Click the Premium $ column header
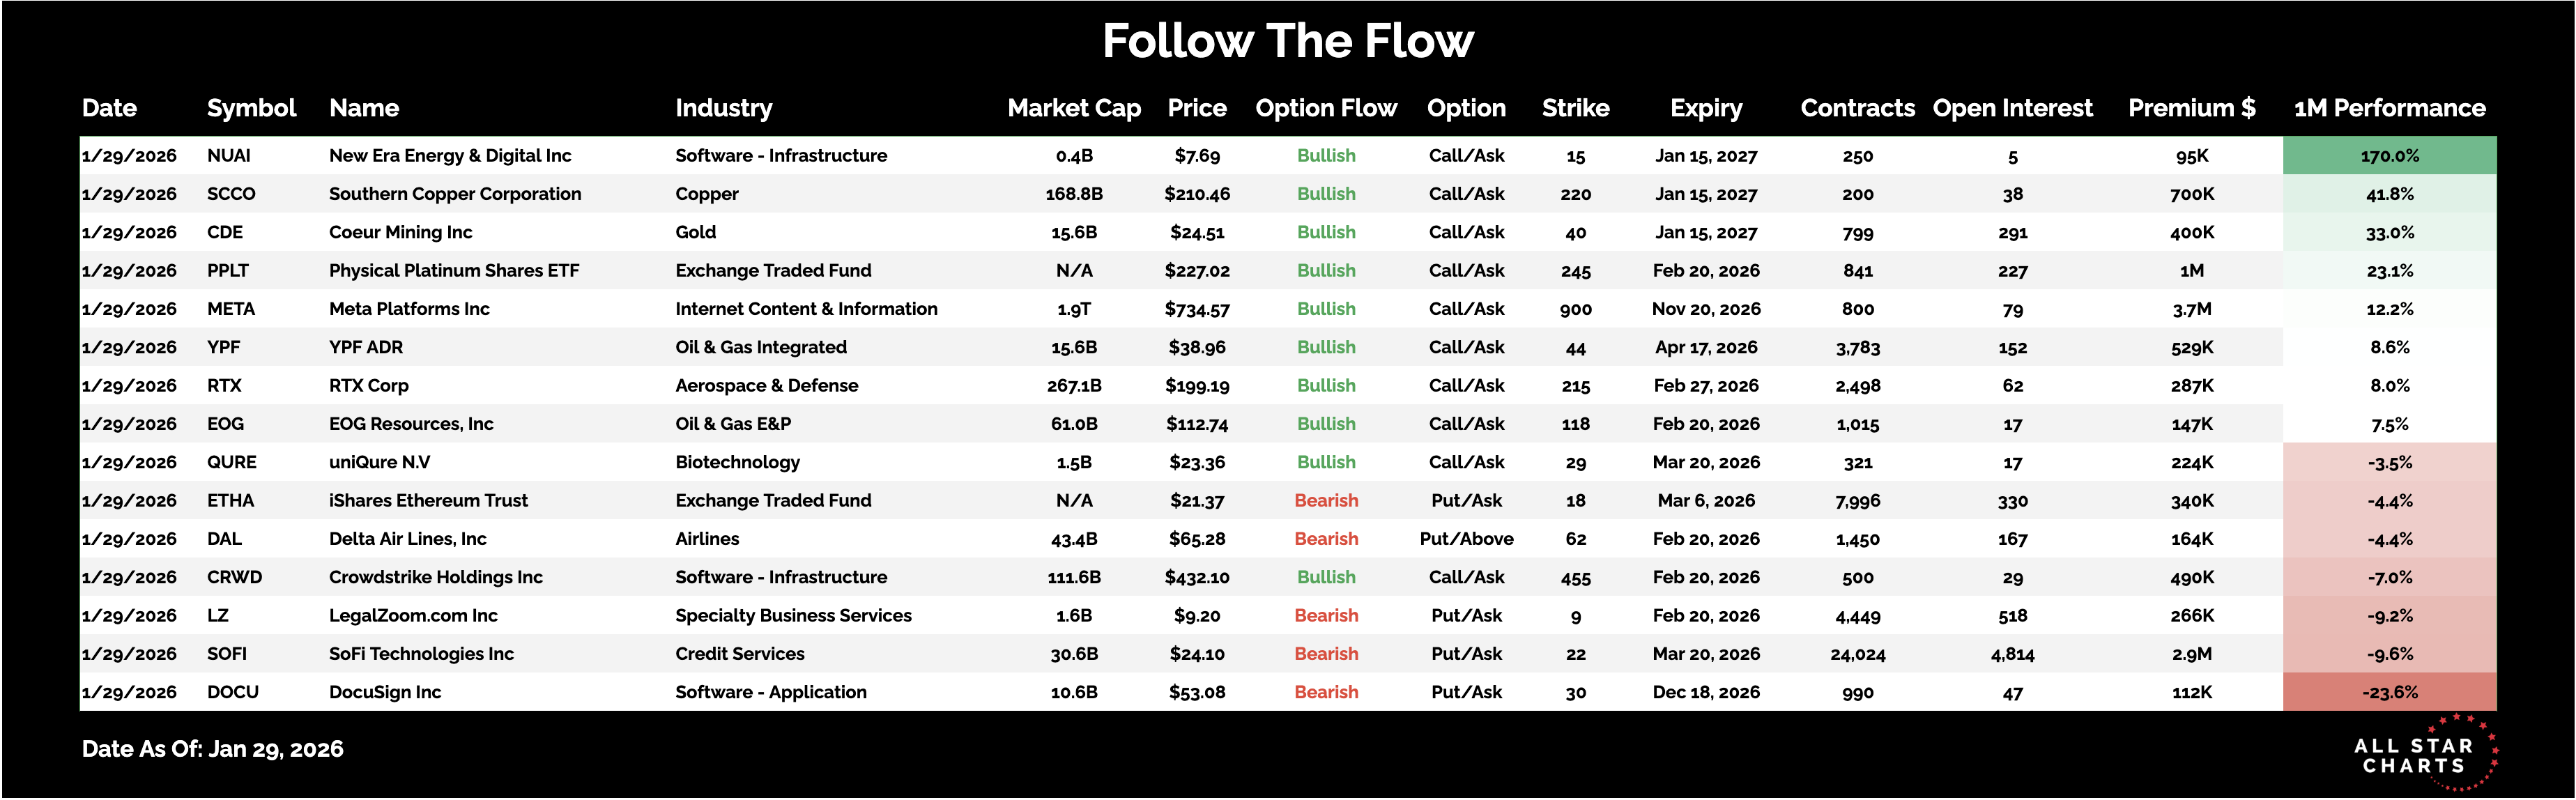 tap(2190, 108)
